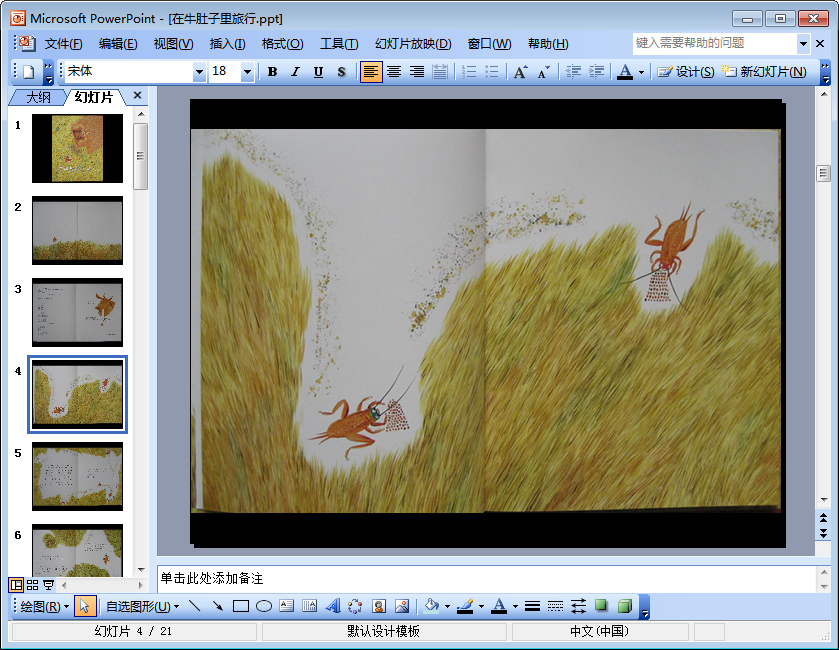839x650 pixels.
Task: Toggle bold formatting
Action: pyautogui.click(x=272, y=72)
